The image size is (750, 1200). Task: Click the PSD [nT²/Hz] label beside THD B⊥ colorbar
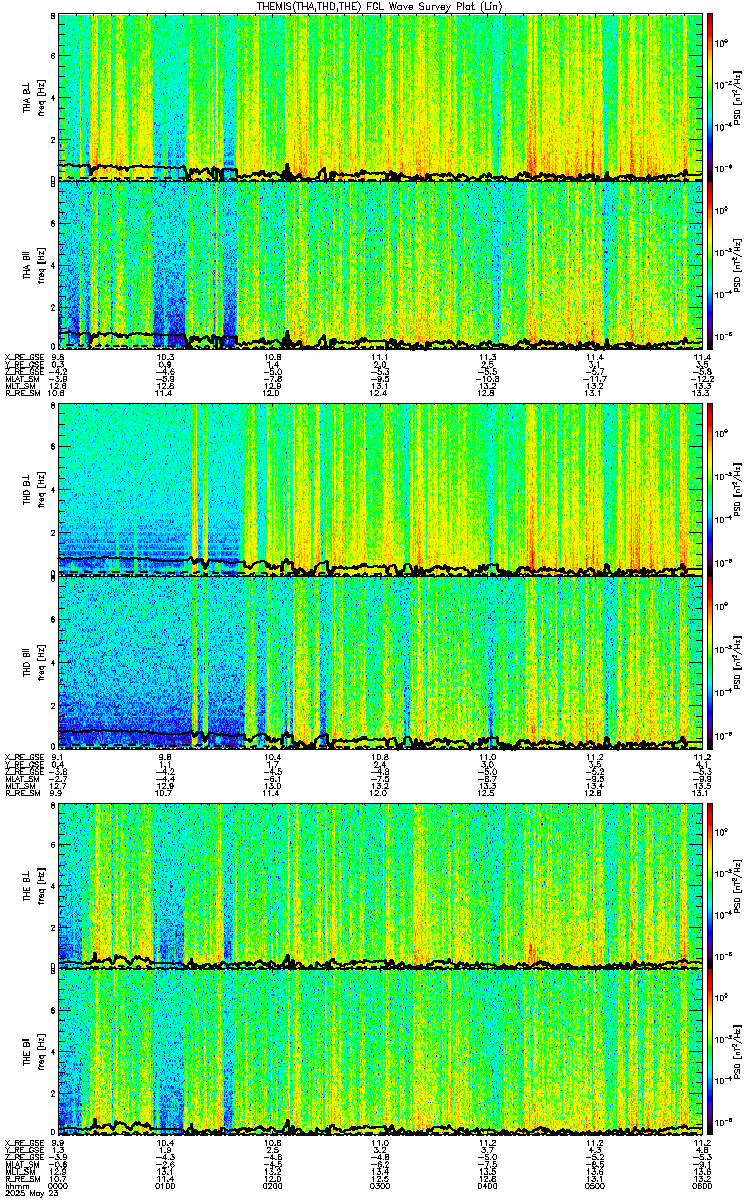740,491
